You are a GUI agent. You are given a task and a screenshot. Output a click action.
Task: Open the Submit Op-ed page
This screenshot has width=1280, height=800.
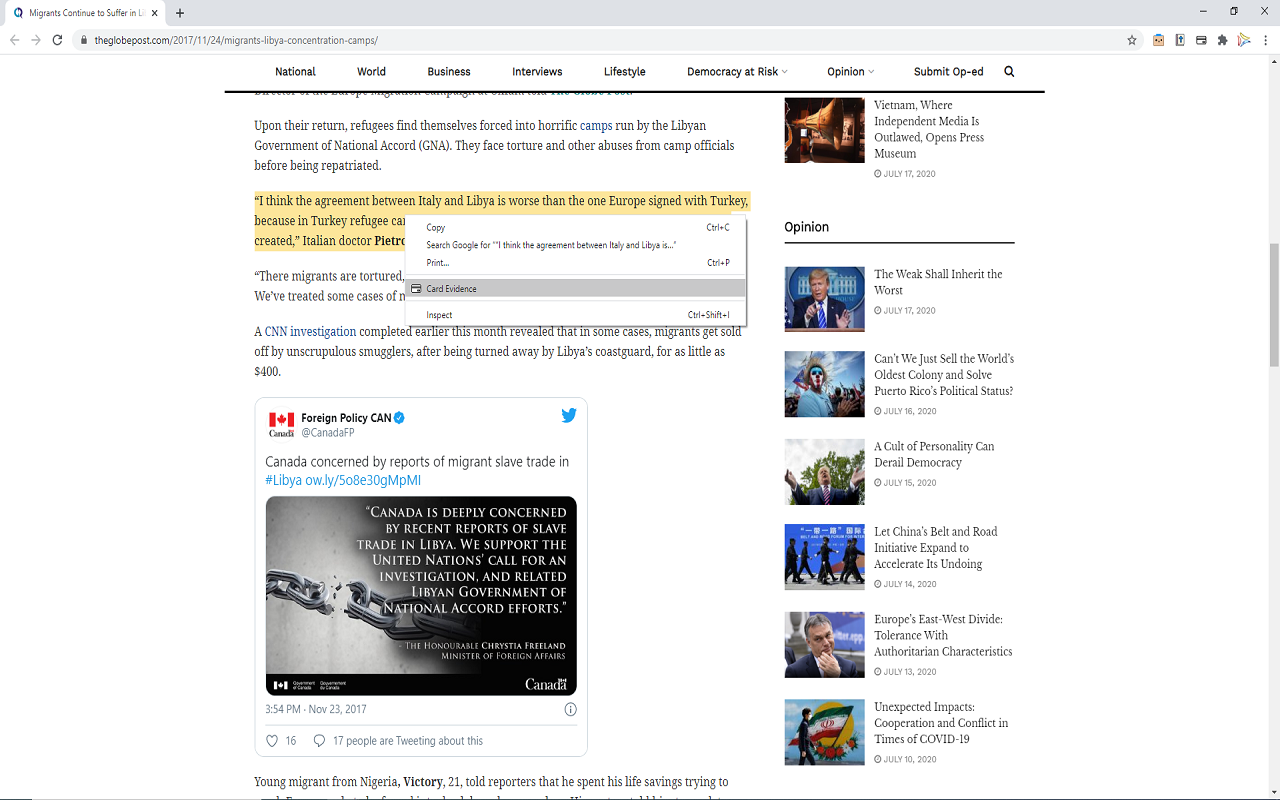(948, 72)
